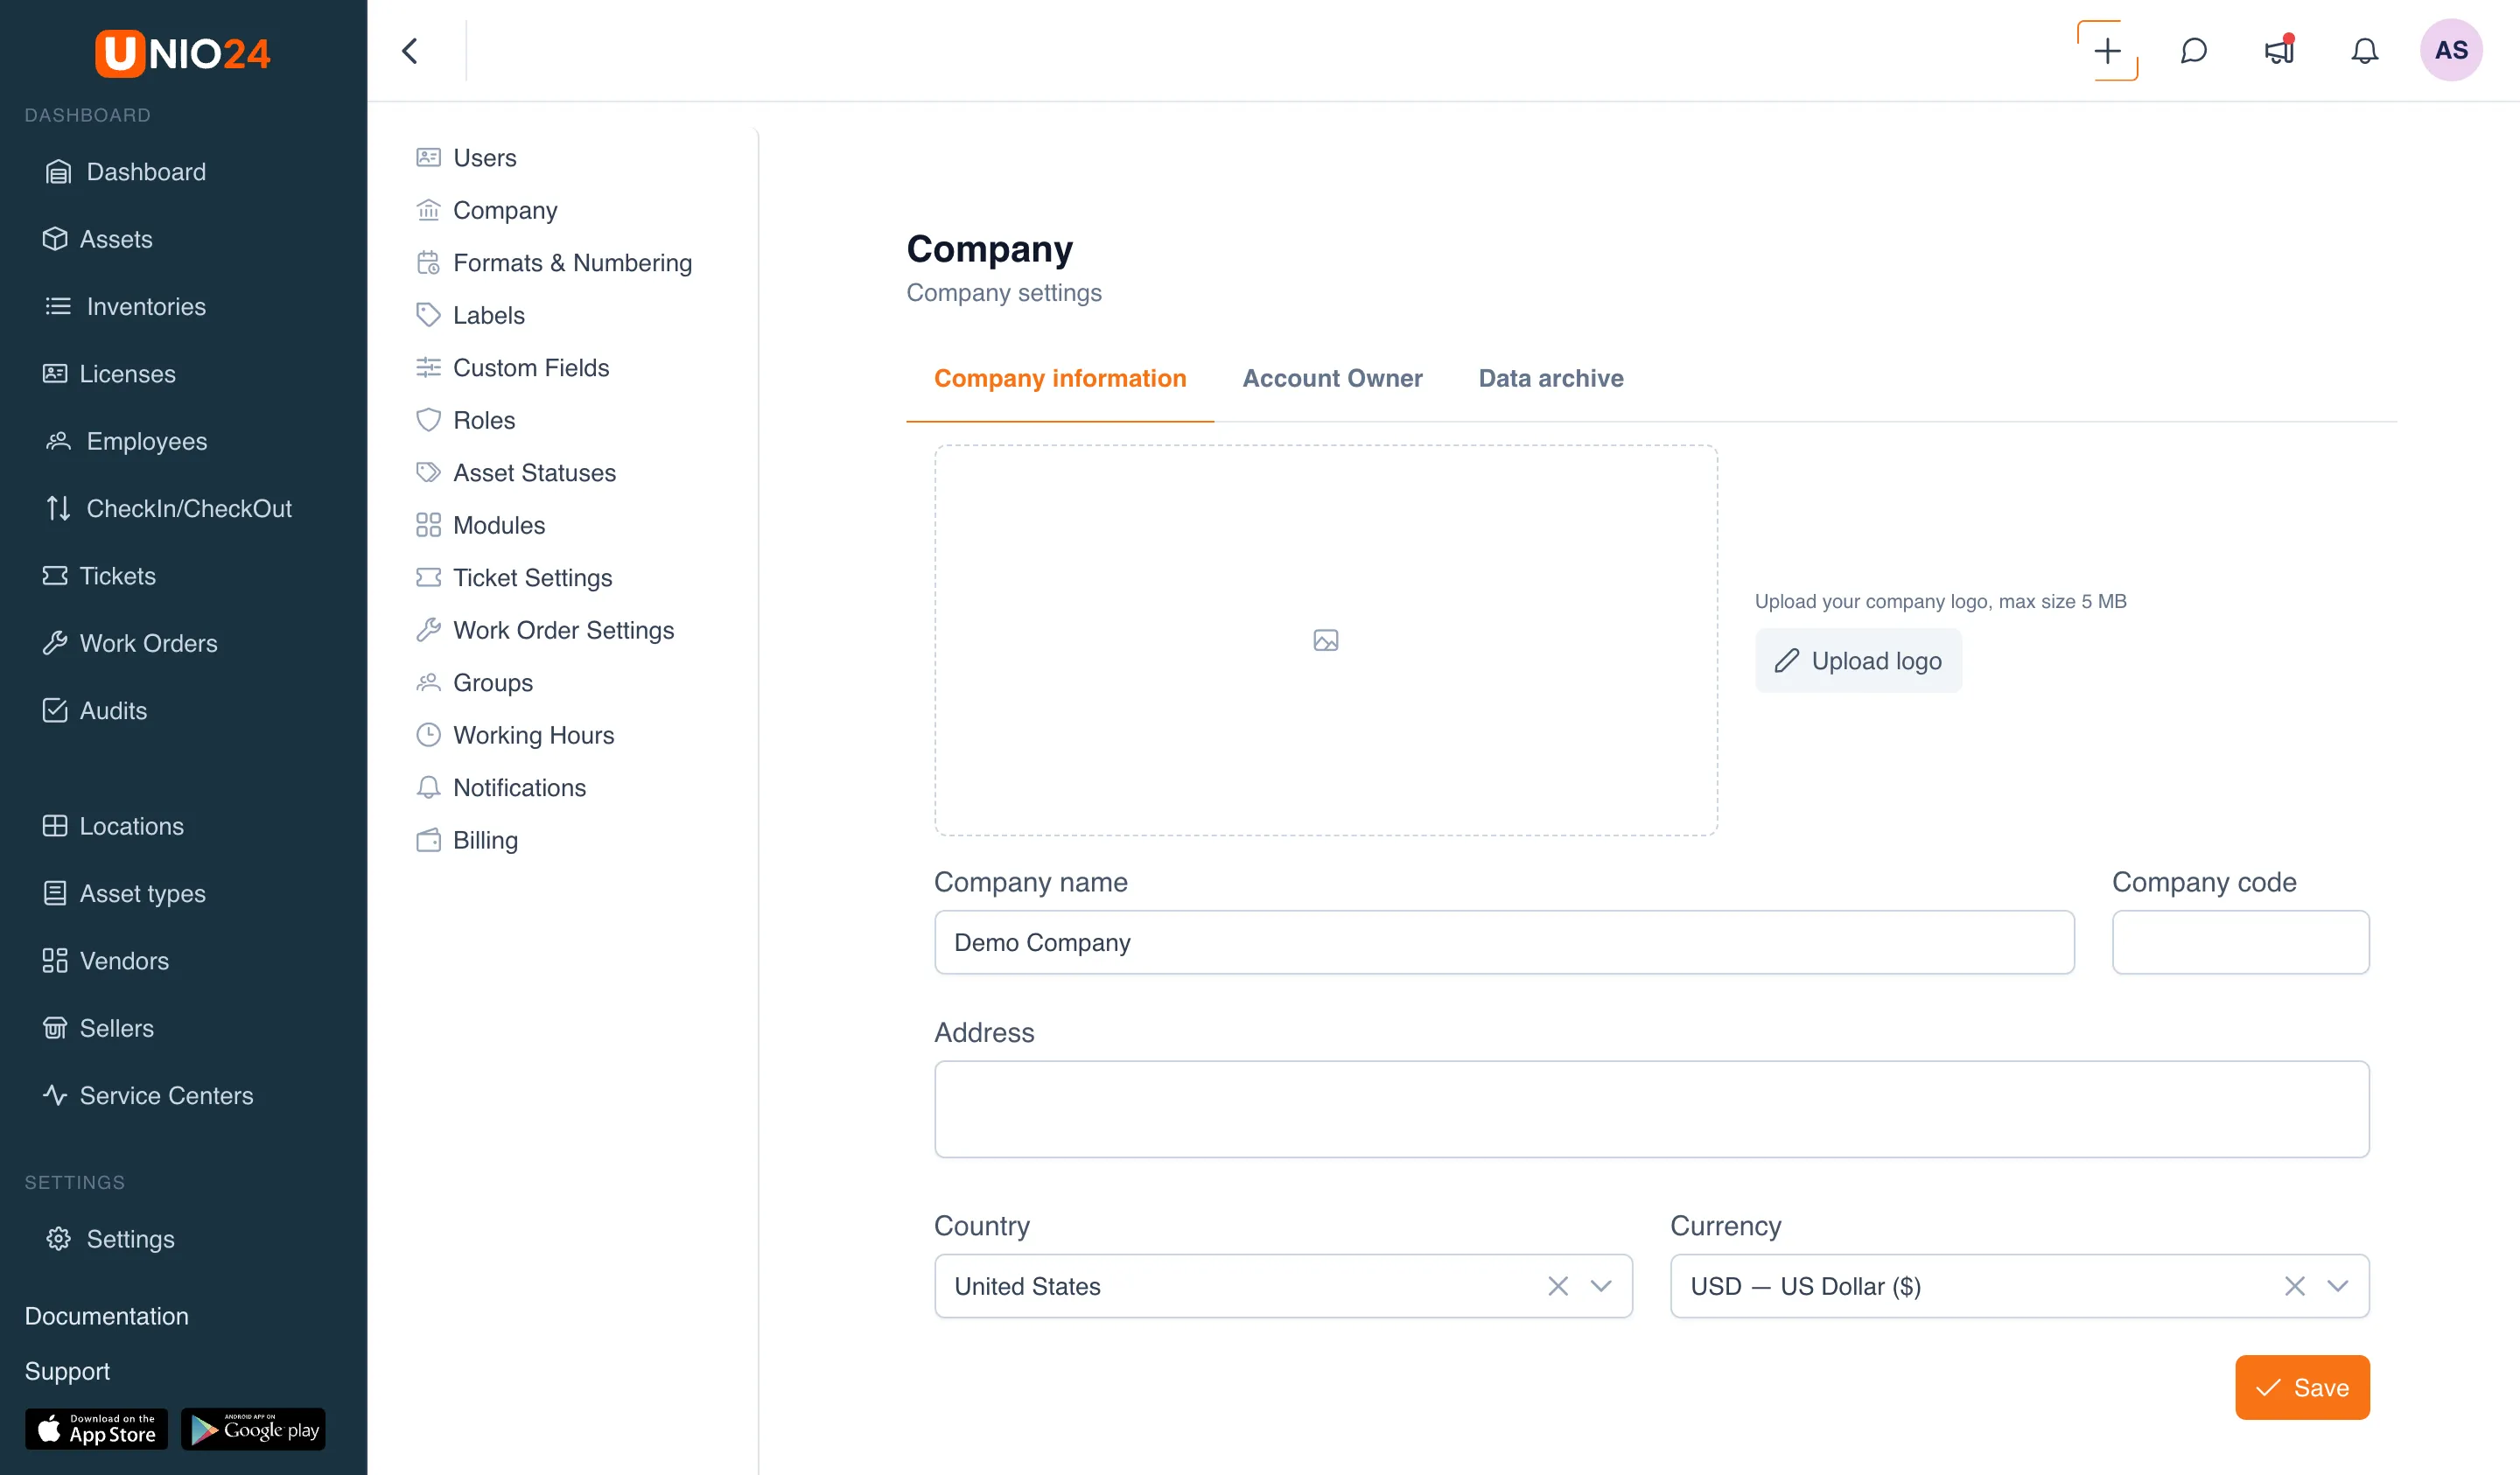Open Asset Statuses settings

coord(515,473)
